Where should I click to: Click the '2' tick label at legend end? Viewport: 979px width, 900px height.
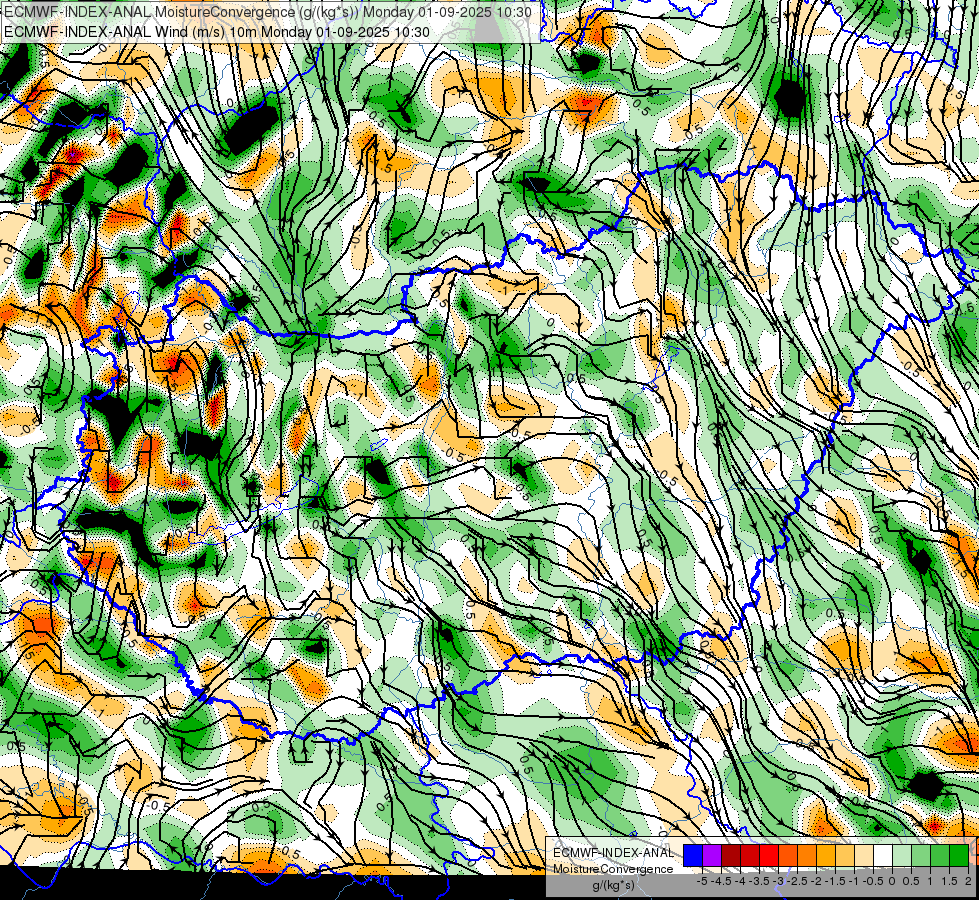(x=968, y=881)
